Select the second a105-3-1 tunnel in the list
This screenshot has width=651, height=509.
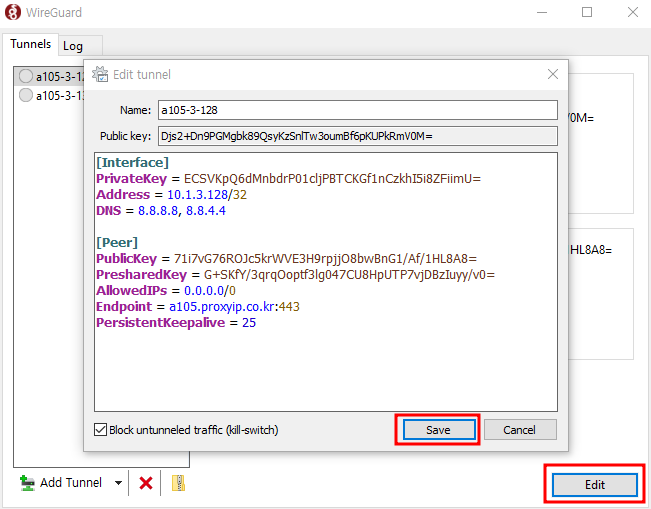click(50, 95)
